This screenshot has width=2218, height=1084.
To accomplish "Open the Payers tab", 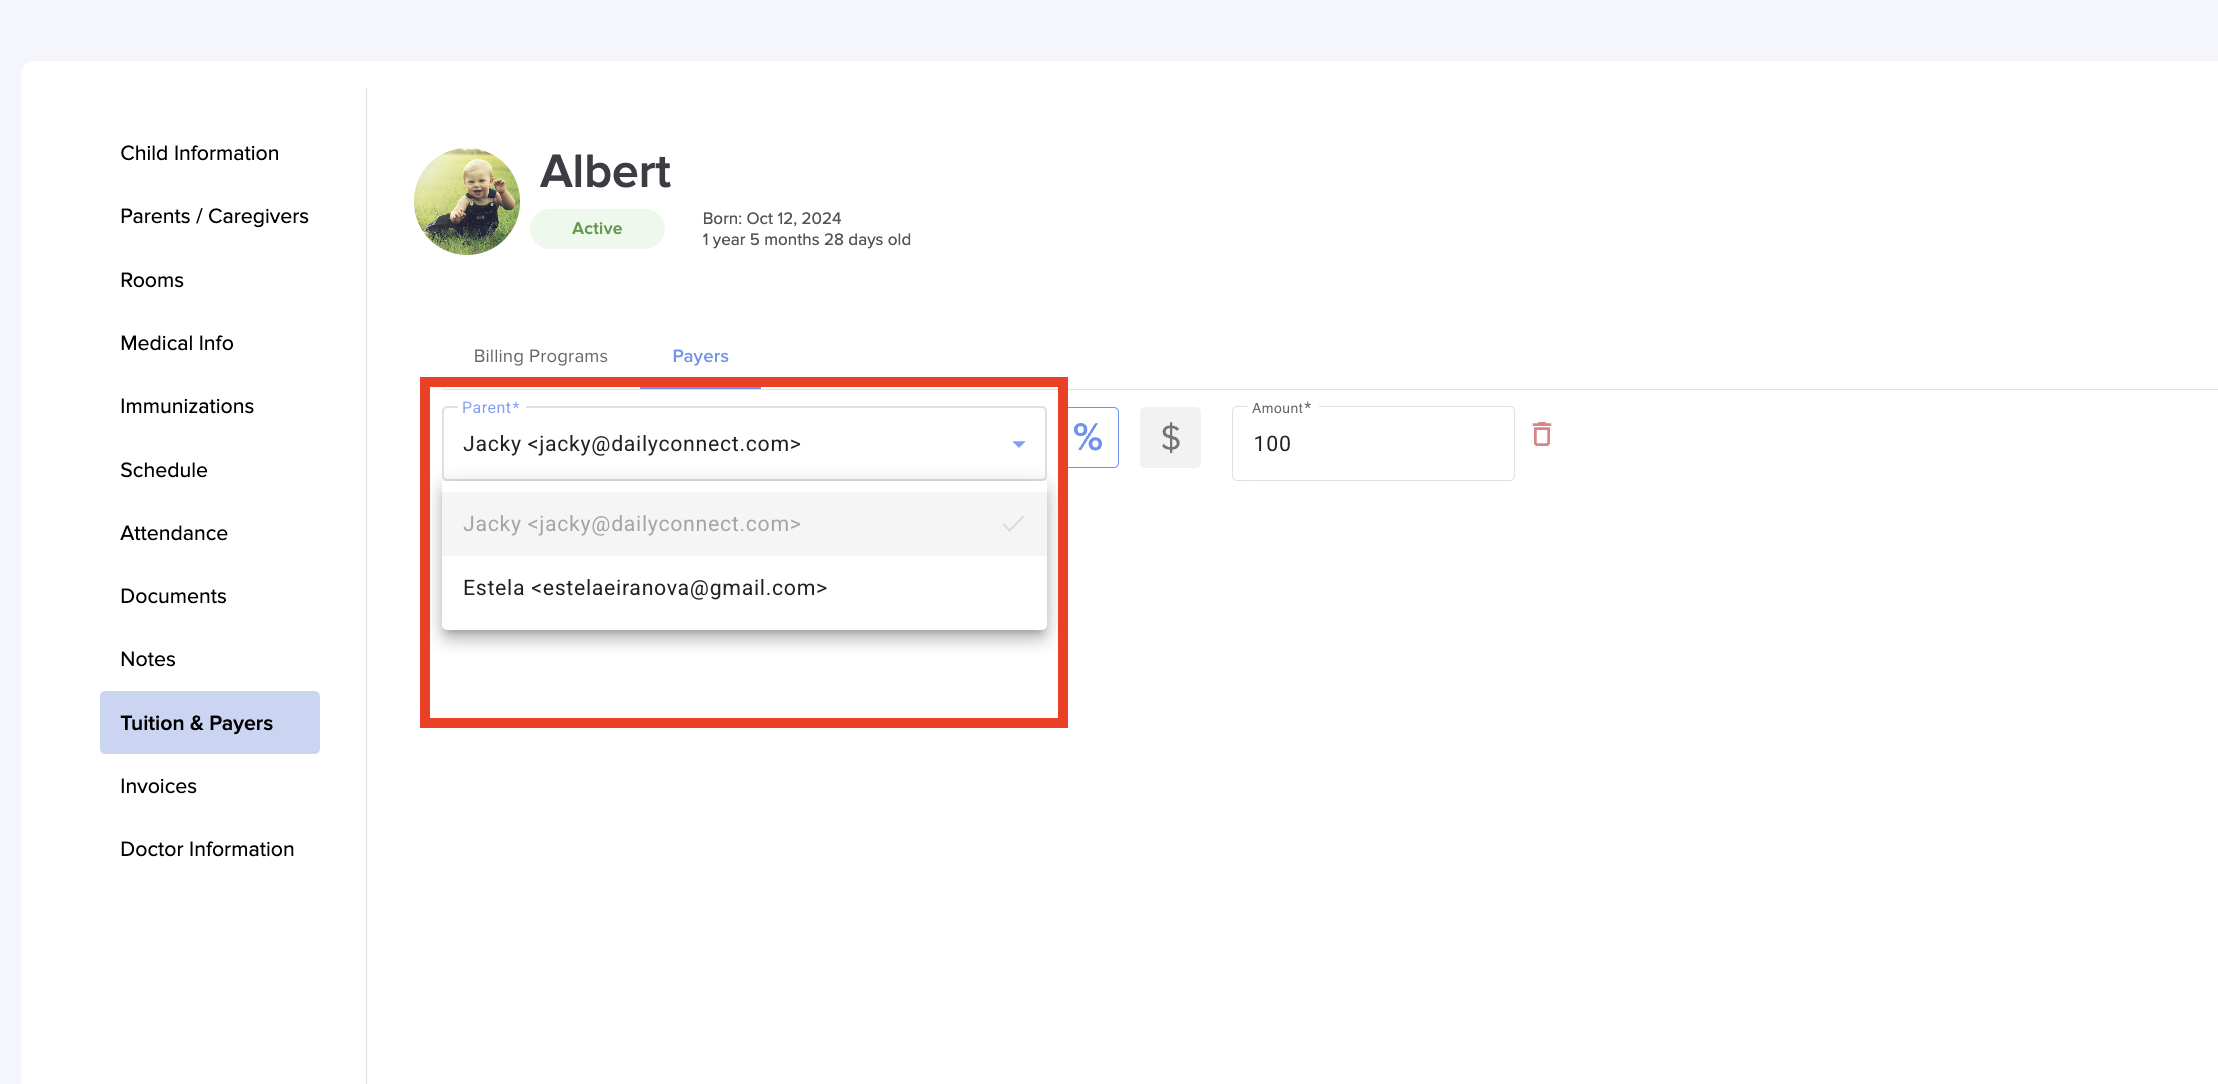I will [x=700, y=356].
